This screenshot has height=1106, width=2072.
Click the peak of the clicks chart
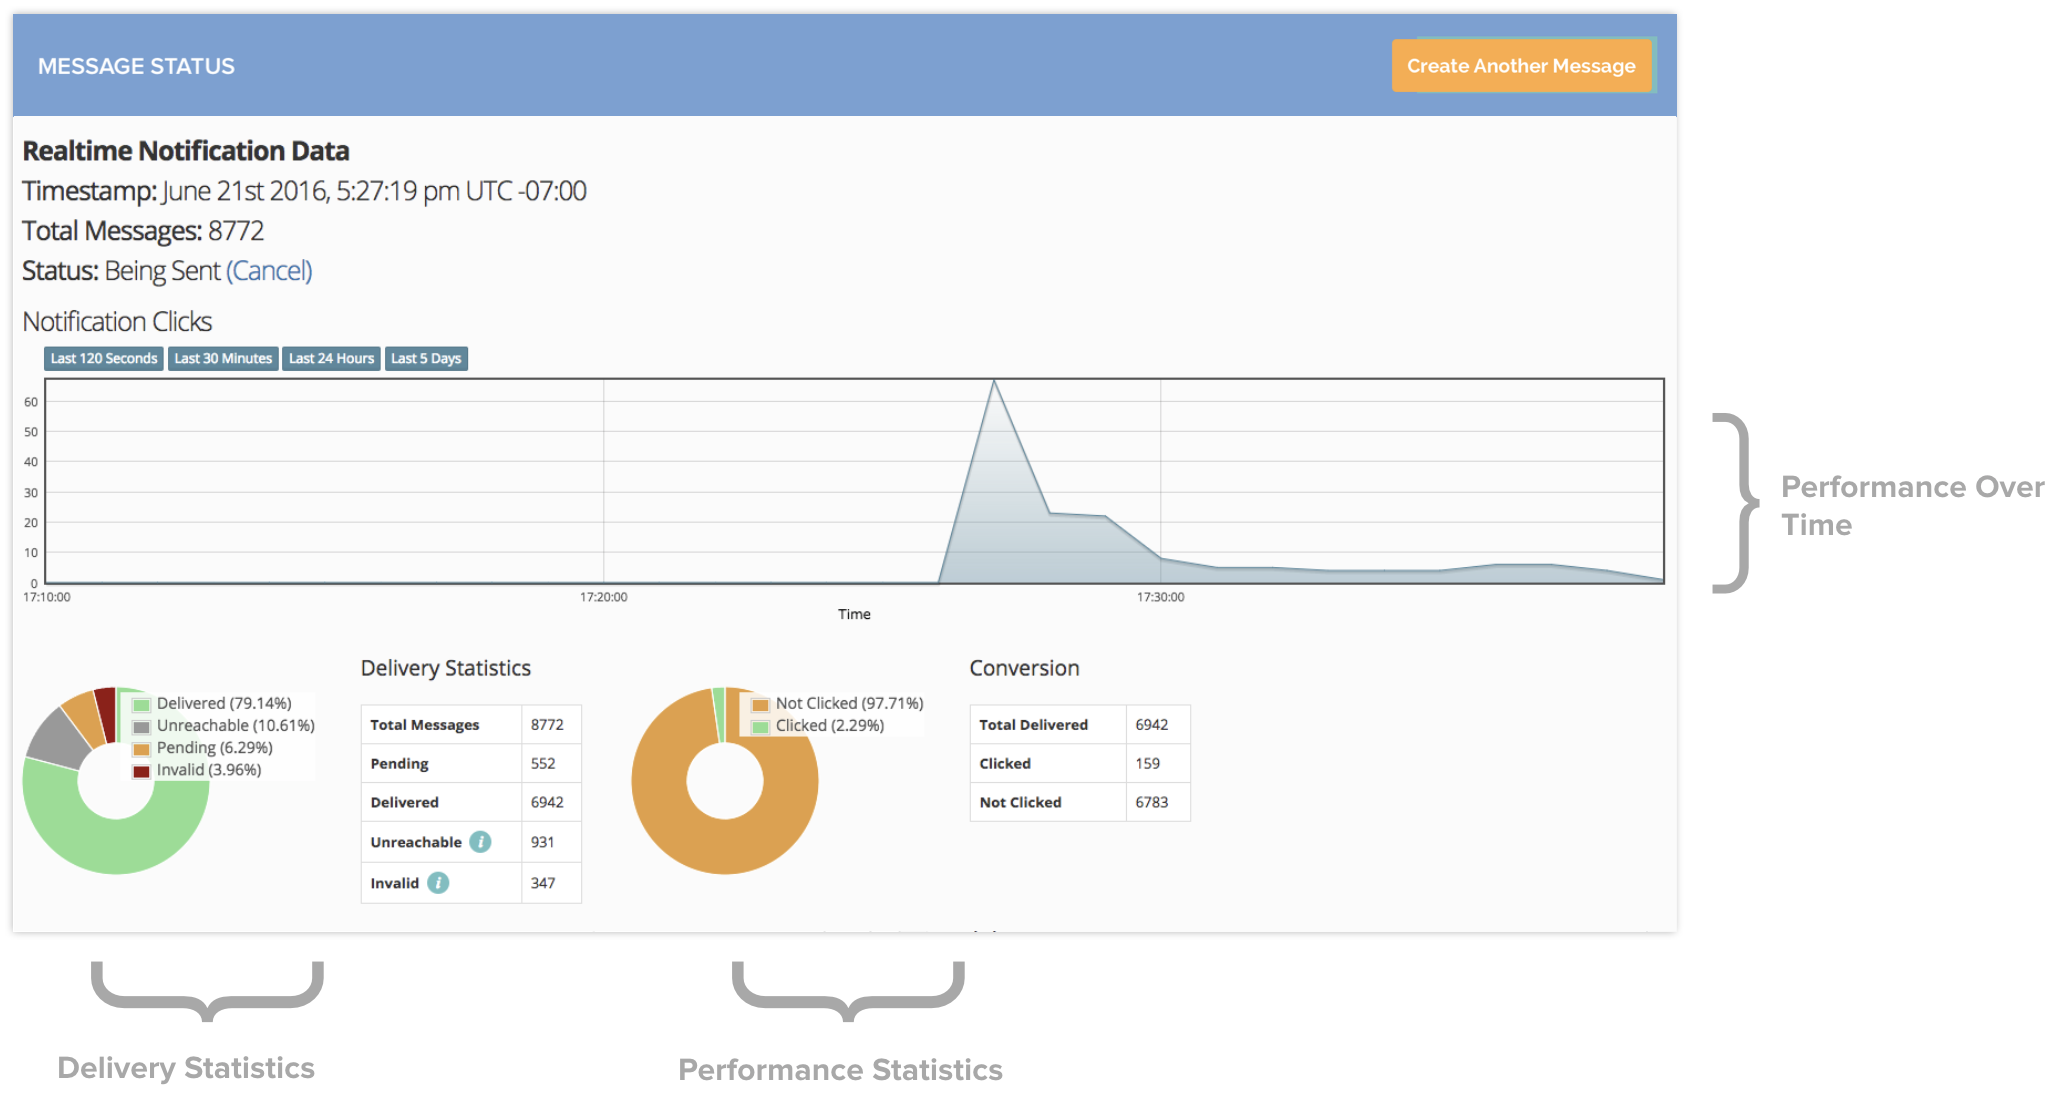coord(994,383)
